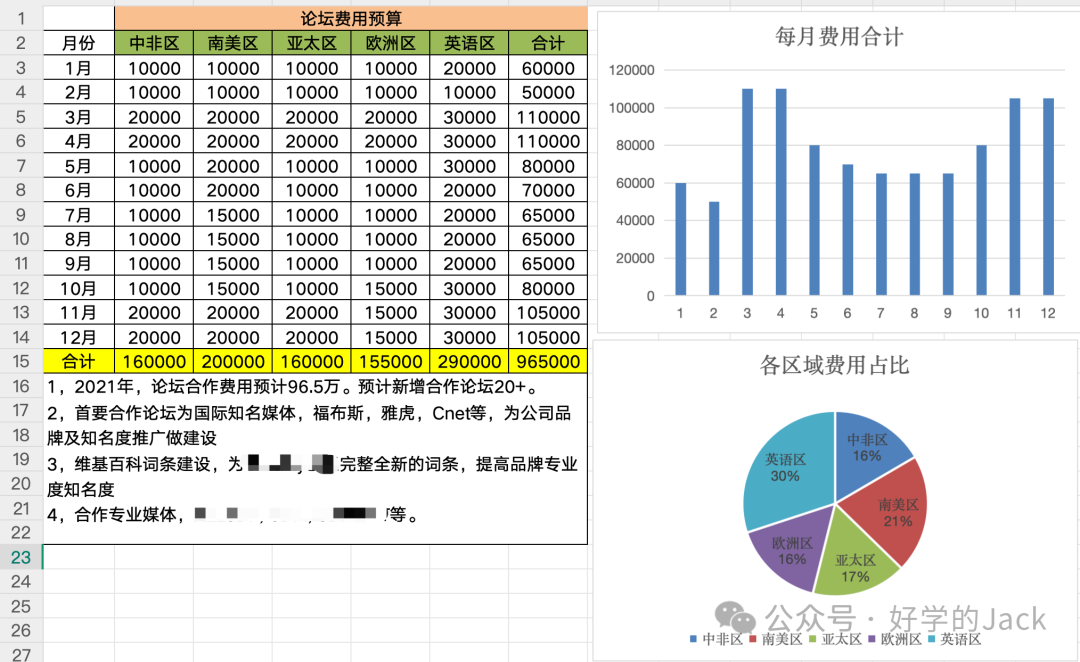Select the 200000 南美区 total cell
The image size is (1080, 662).
(x=233, y=362)
